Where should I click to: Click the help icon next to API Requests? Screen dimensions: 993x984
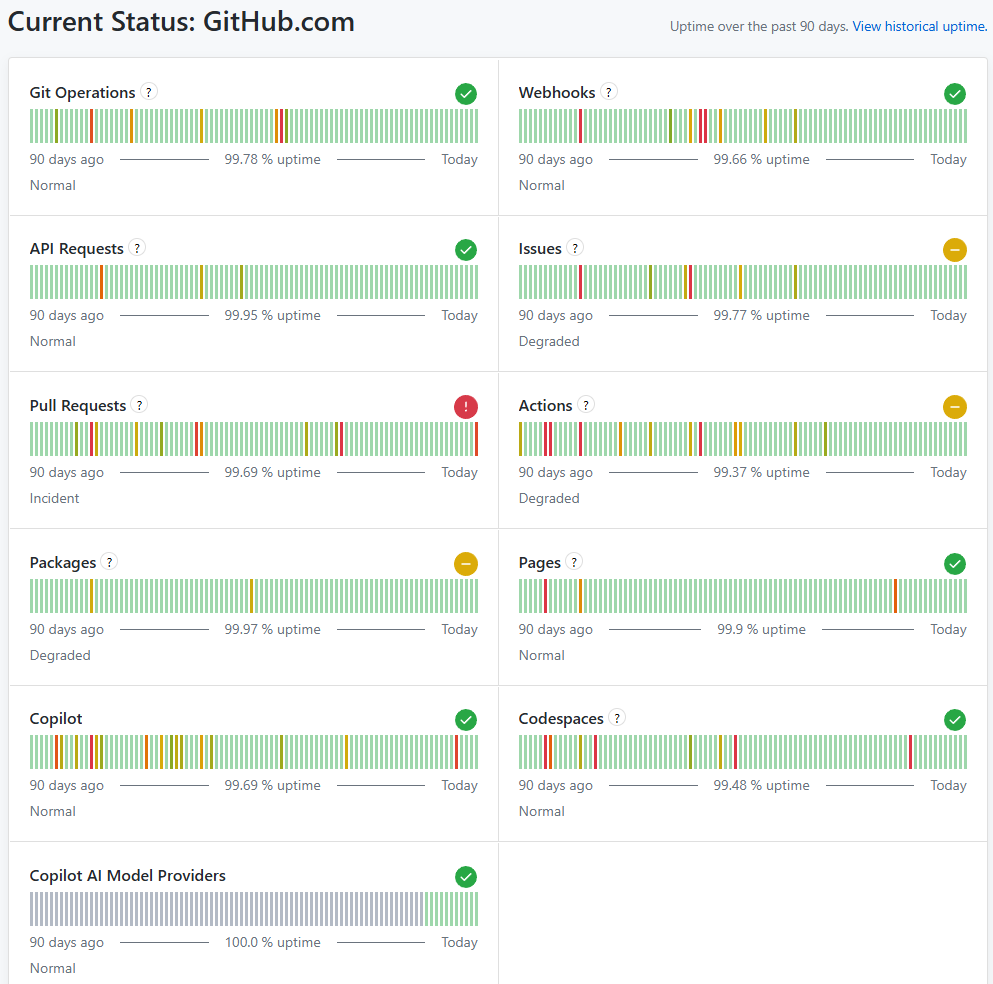tap(137, 248)
